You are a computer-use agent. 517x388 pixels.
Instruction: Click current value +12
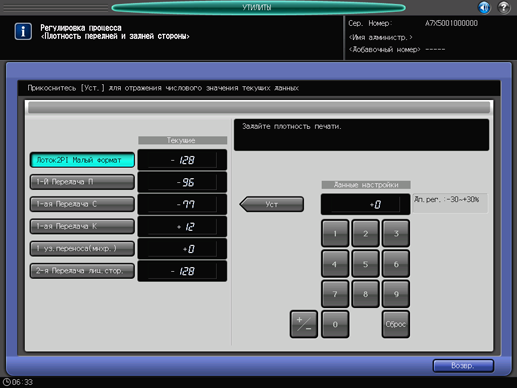coord(182,226)
